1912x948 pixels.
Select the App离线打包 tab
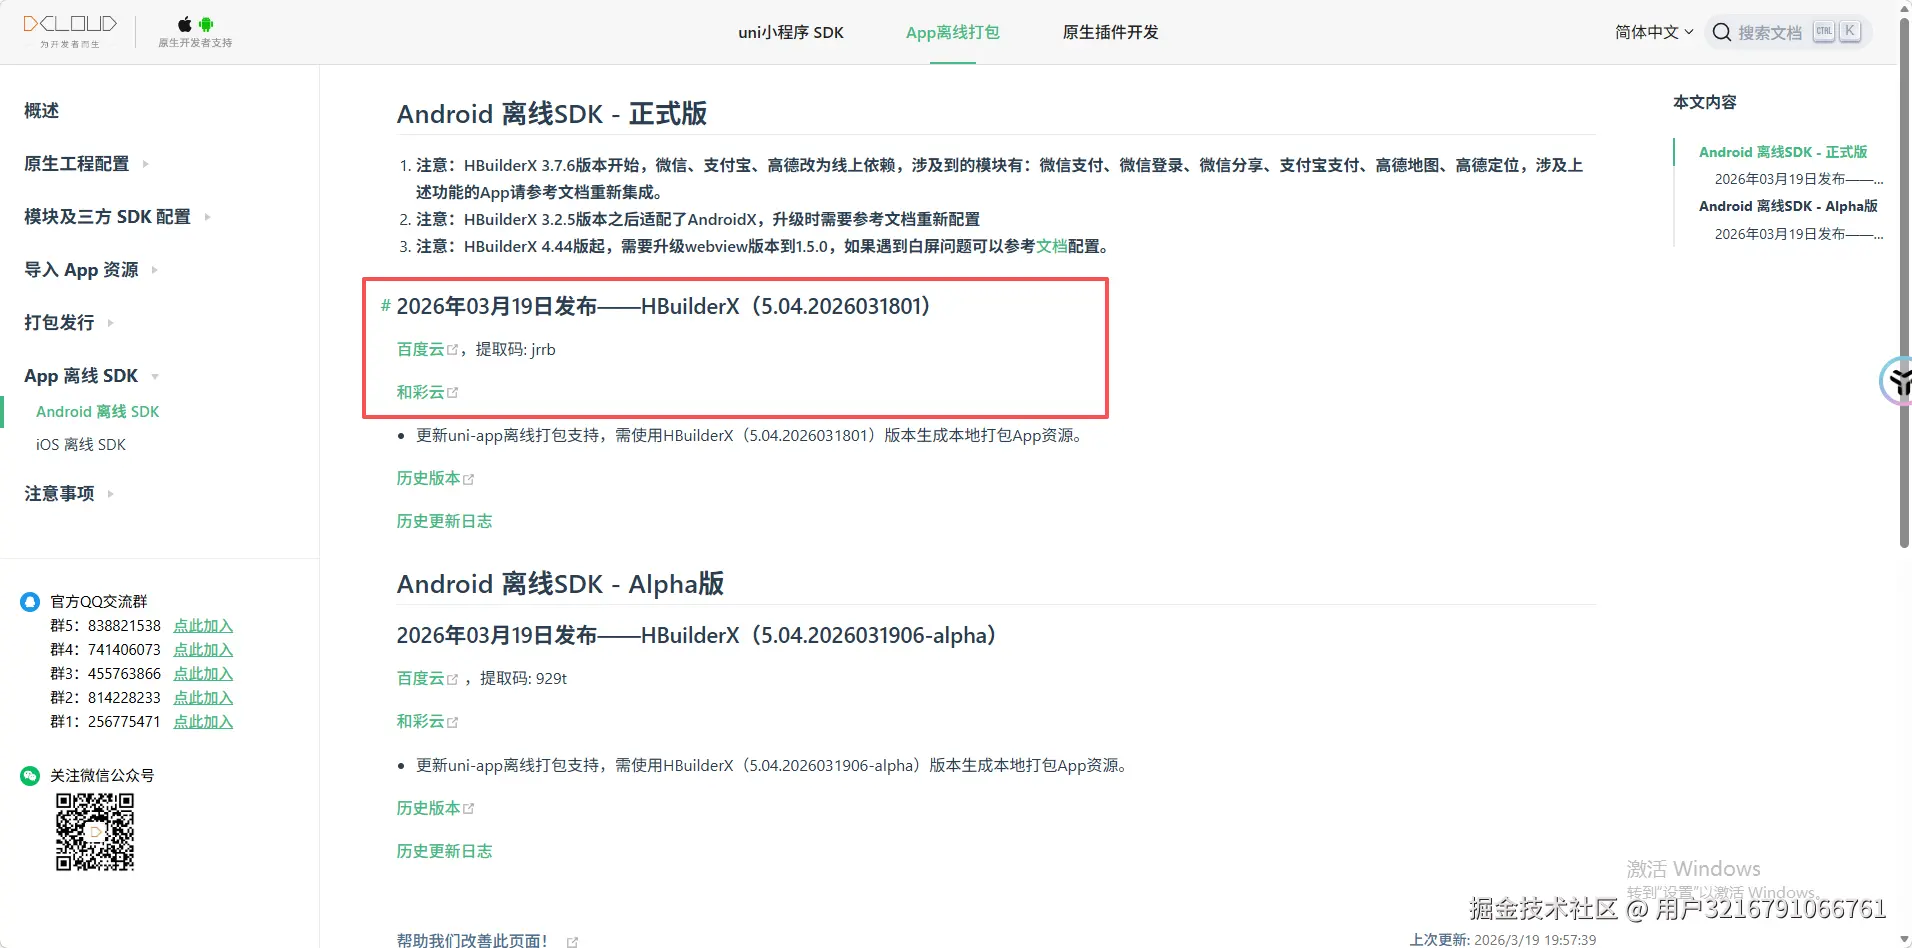(x=953, y=32)
